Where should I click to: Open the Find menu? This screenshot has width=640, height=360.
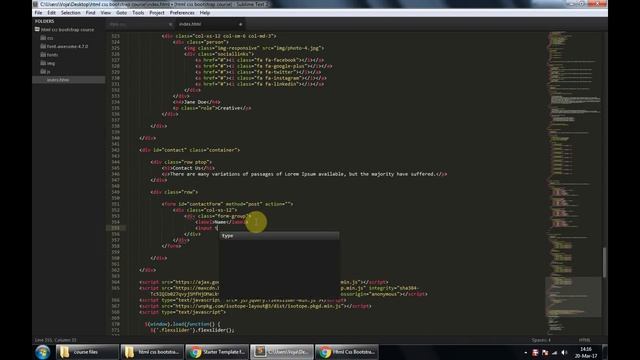[x=90, y=13]
